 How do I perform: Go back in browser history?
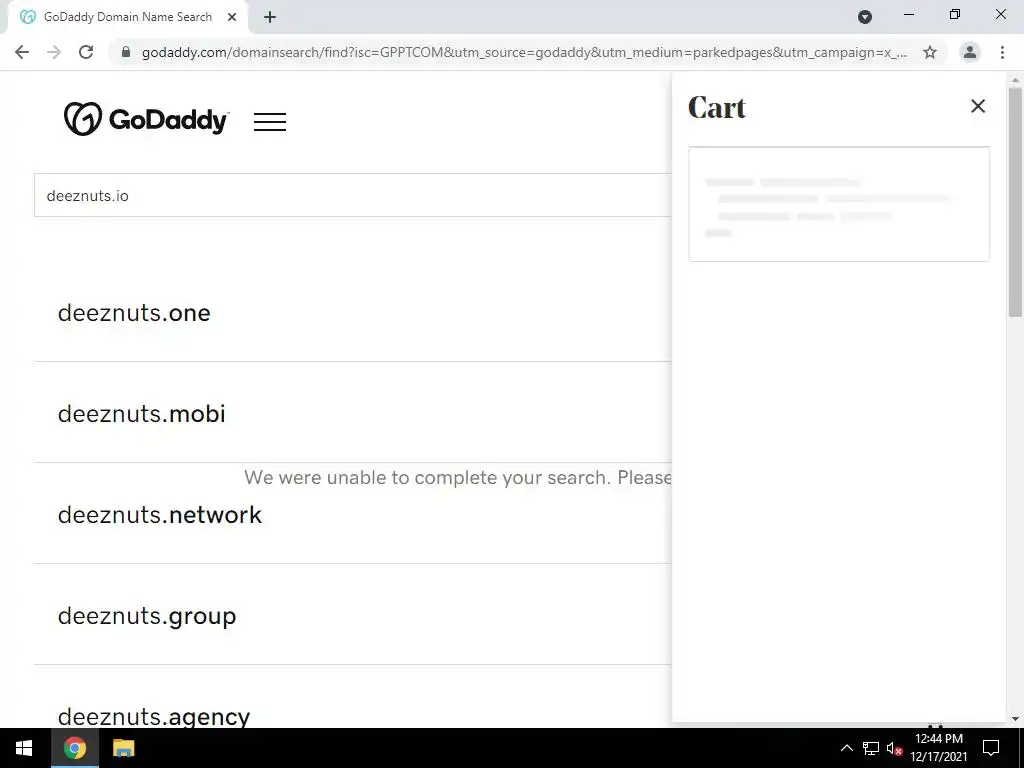[x=22, y=52]
